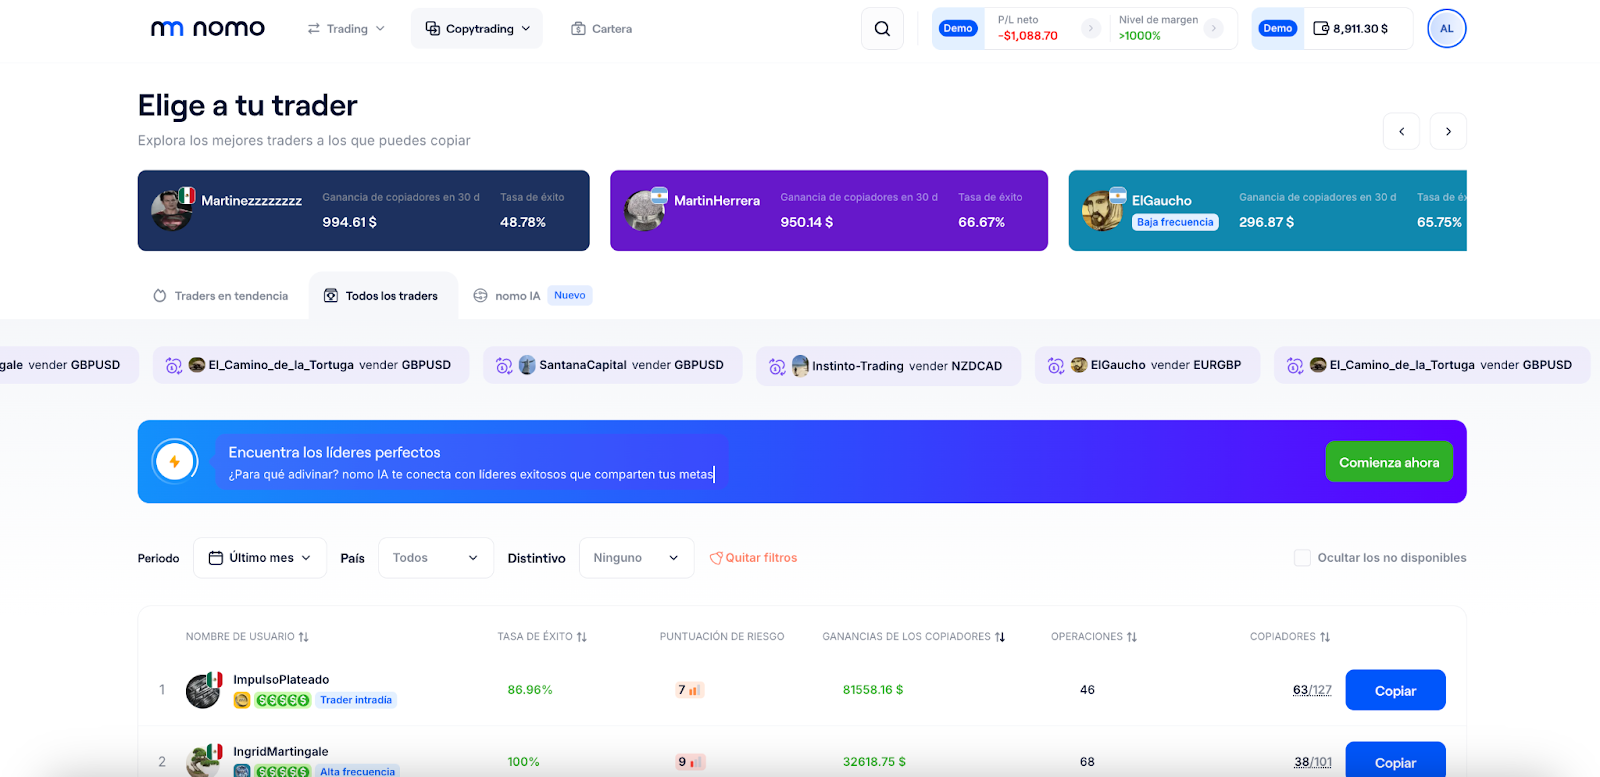Check Ocultar los no disponibles
Image resolution: width=1600 pixels, height=777 pixels.
point(1302,558)
